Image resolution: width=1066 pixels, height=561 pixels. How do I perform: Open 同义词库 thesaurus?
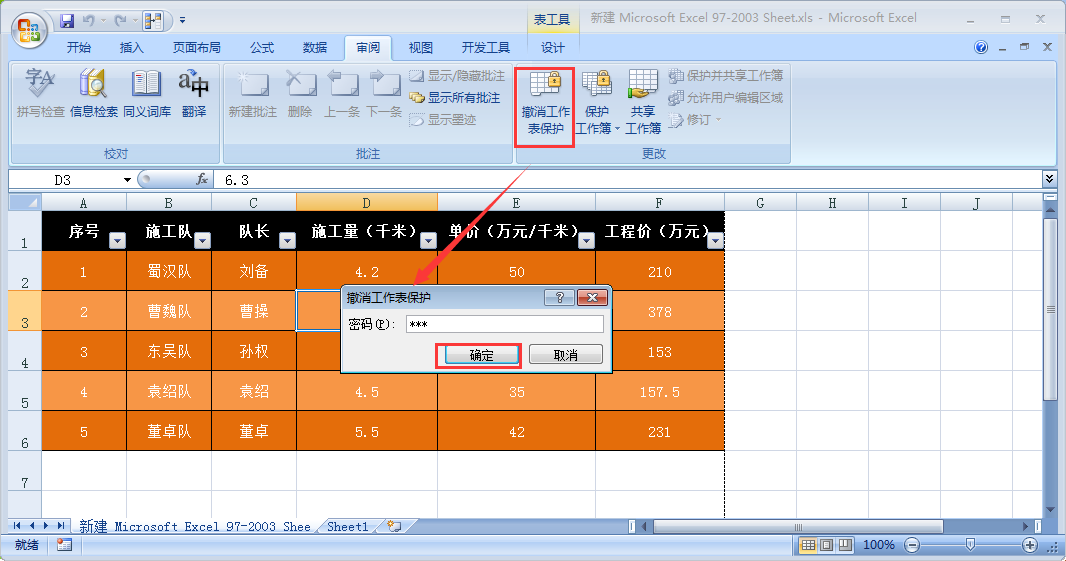pyautogui.click(x=147, y=93)
